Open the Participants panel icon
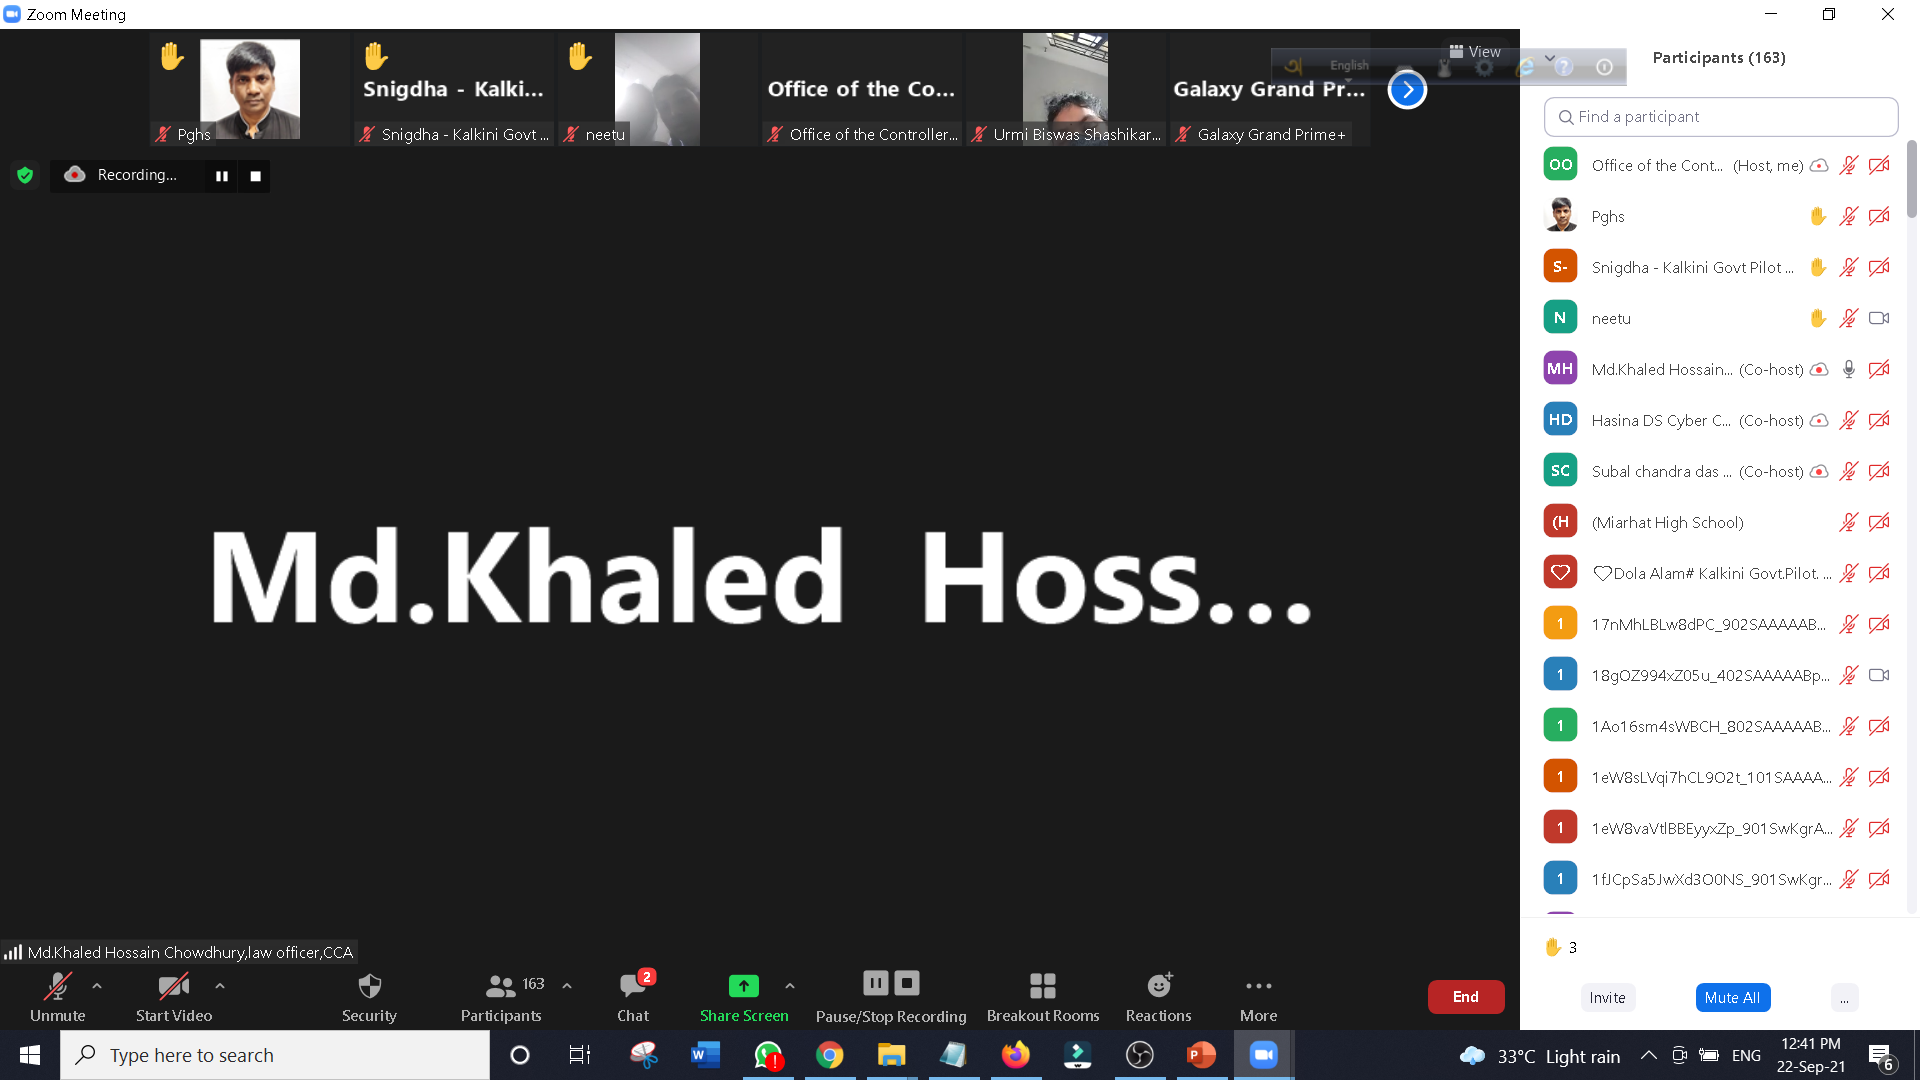The width and height of the screenshot is (1920, 1080). pos(500,987)
